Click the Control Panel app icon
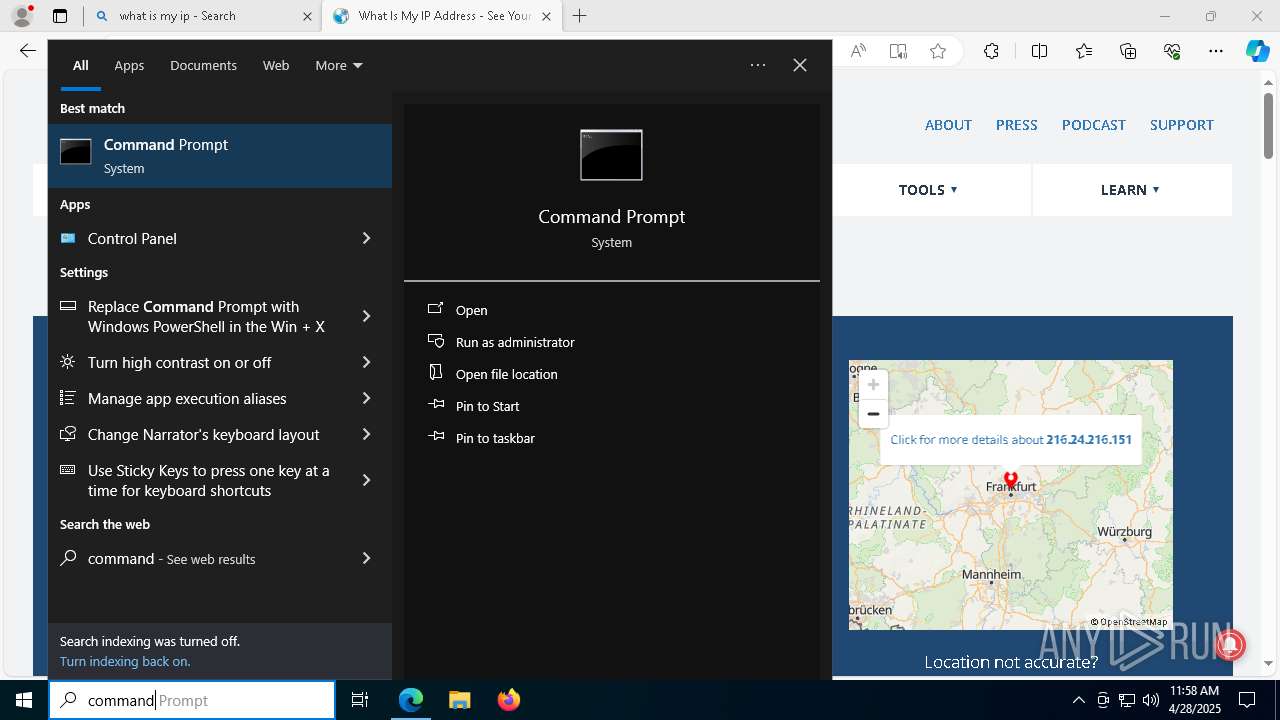The width and height of the screenshot is (1280, 720). point(68,238)
